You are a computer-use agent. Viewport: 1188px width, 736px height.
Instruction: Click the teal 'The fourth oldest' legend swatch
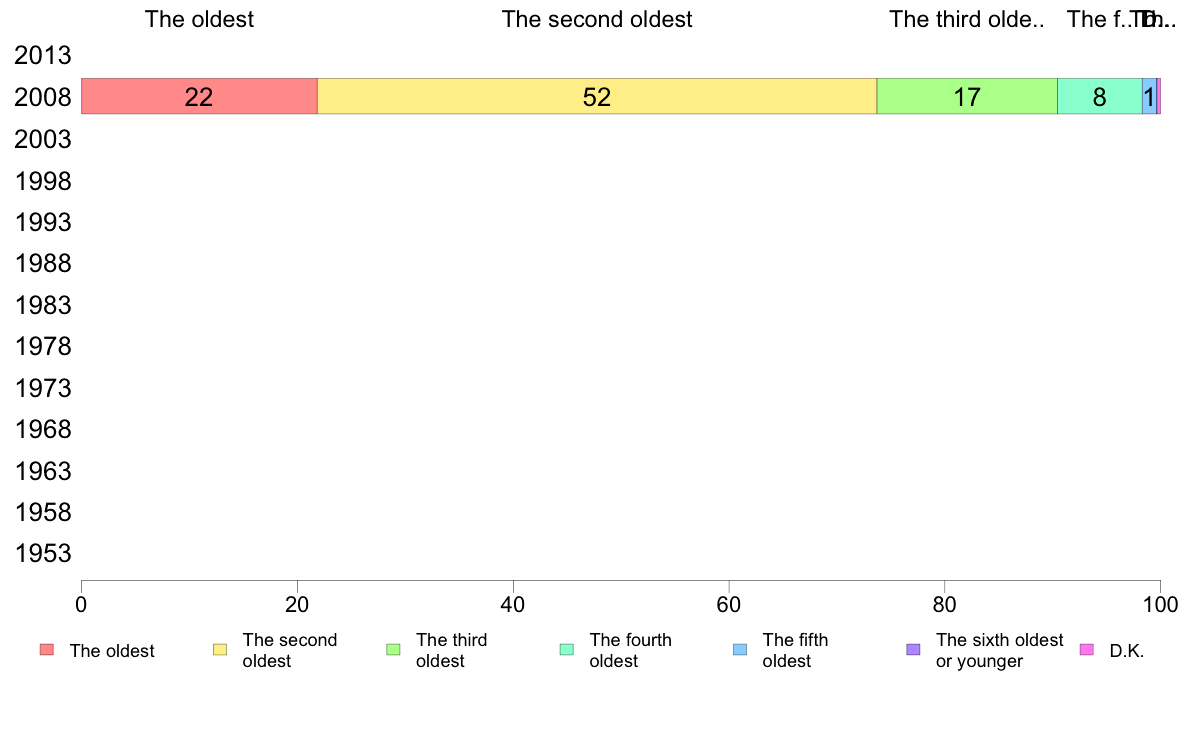(567, 650)
